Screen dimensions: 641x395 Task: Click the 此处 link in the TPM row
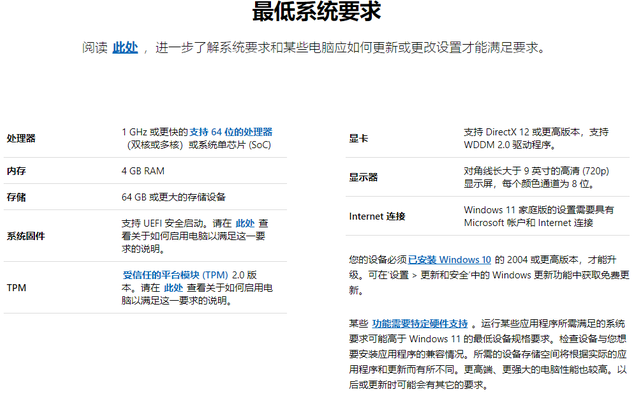(173, 288)
